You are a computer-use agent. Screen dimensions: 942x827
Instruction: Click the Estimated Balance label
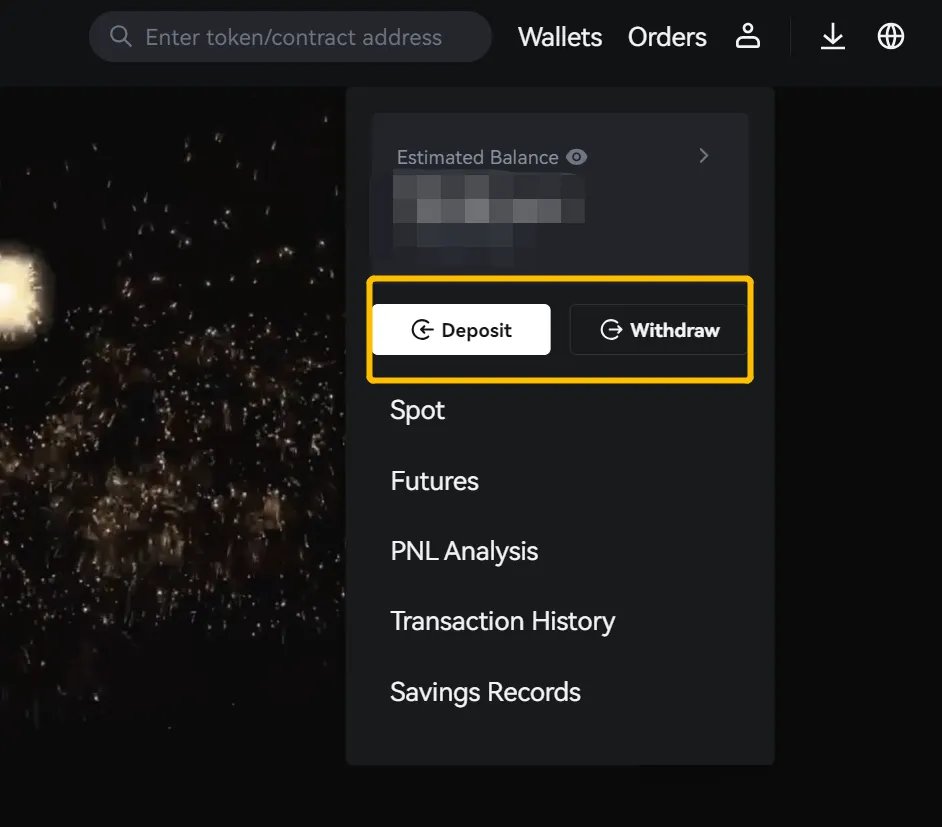477,157
